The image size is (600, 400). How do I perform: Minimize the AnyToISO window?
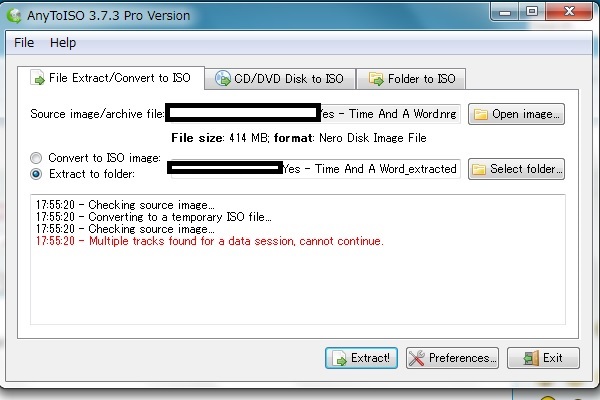[x=503, y=12]
